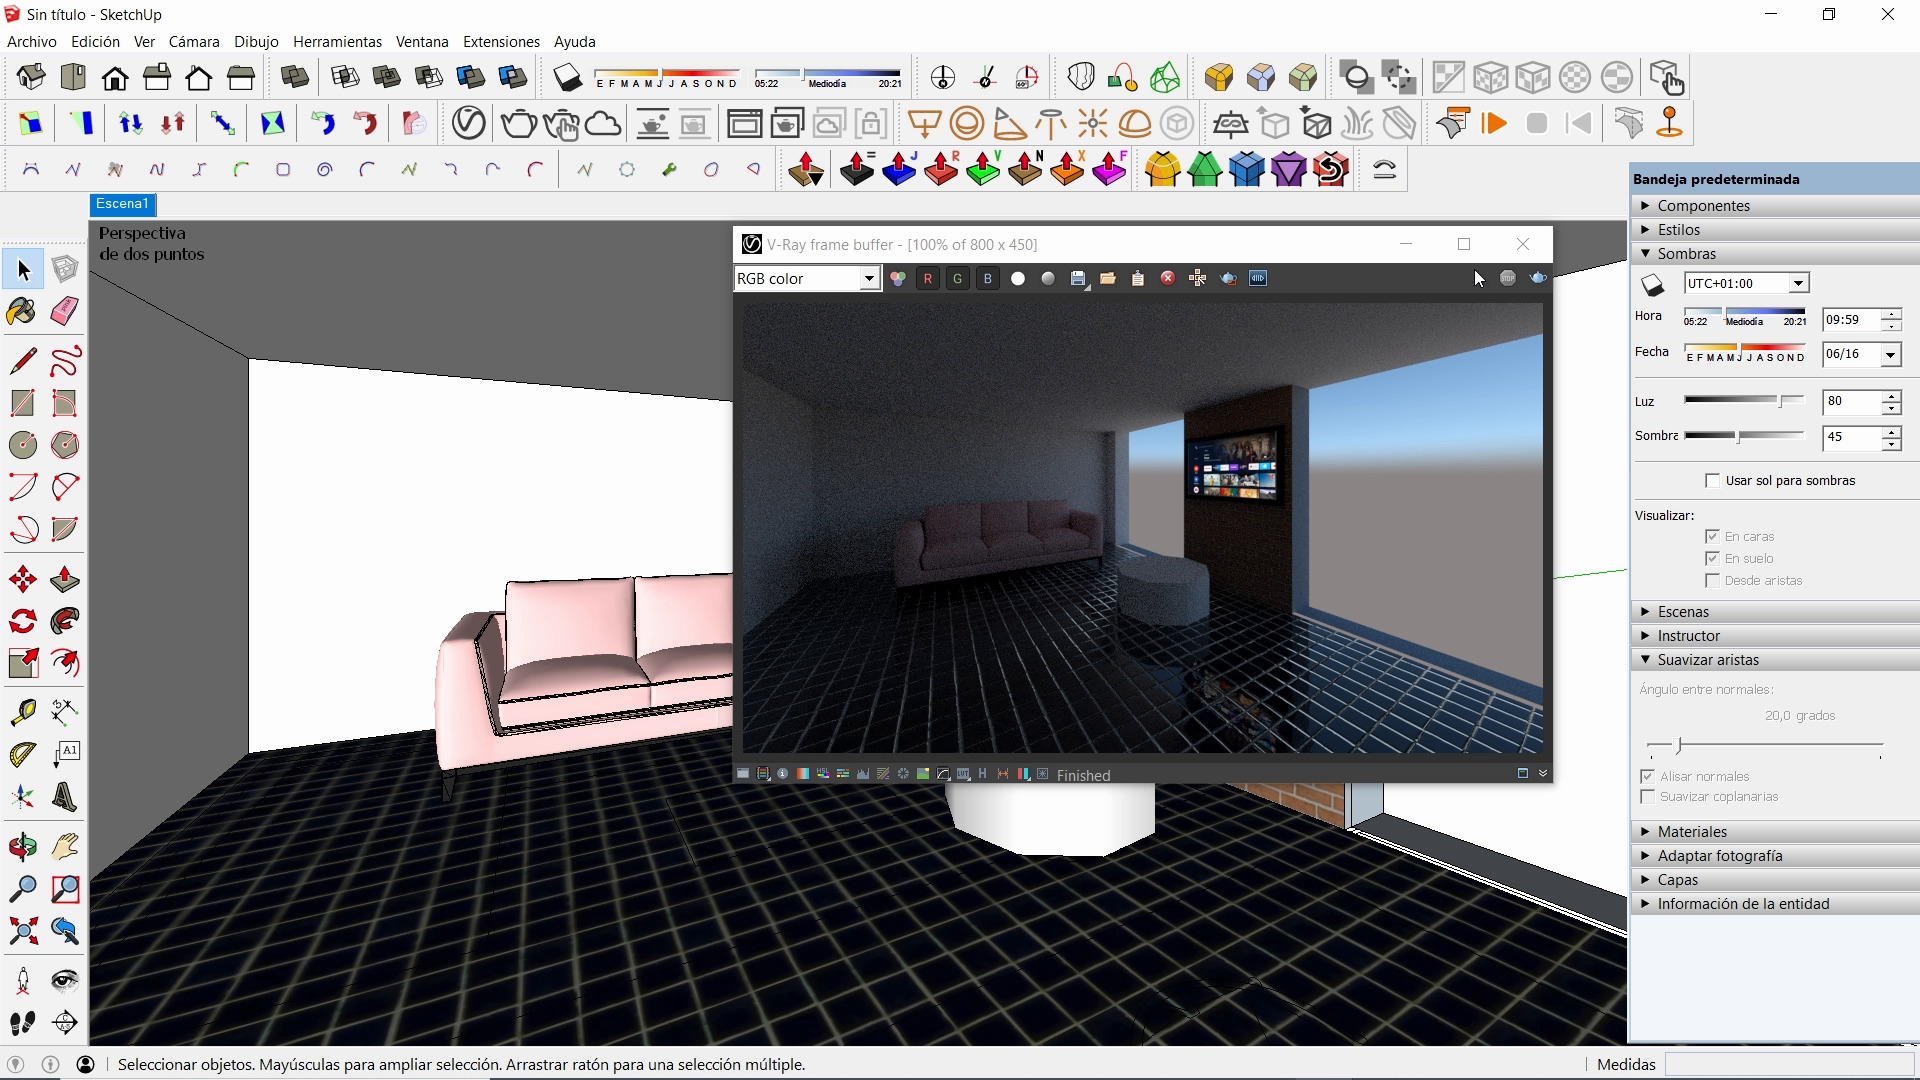Choose the Push/Pull tool

pos(65,580)
